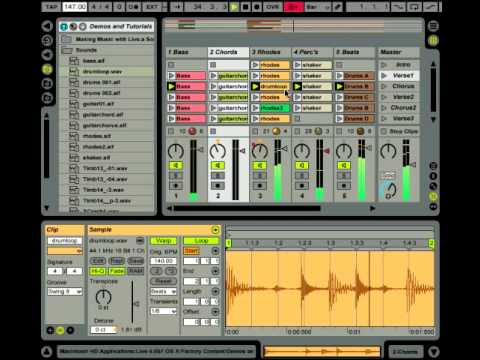Open the Swing 8 groove dropdown
This screenshot has height=360, width=480.
tap(65, 292)
